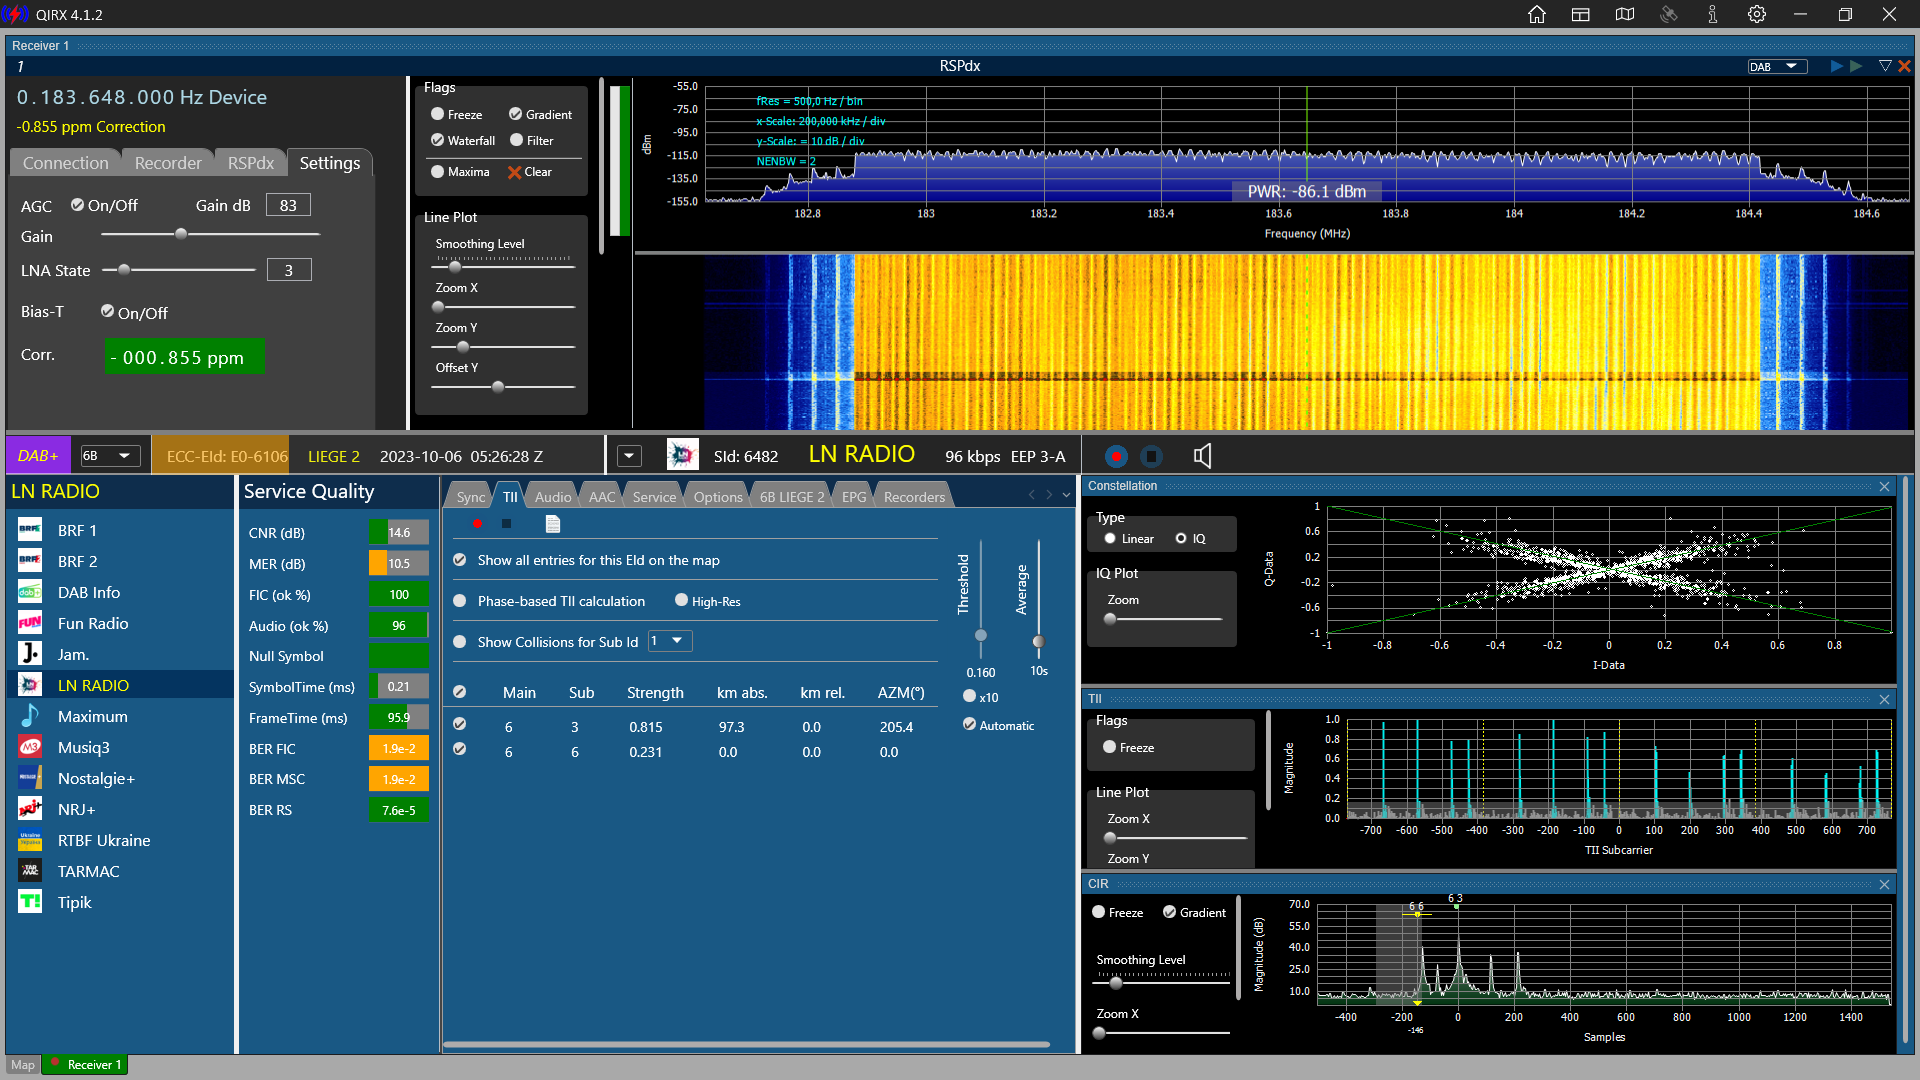The image size is (1920, 1080).
Task: Click the red X Clear icon
Action: click(515, 172)
